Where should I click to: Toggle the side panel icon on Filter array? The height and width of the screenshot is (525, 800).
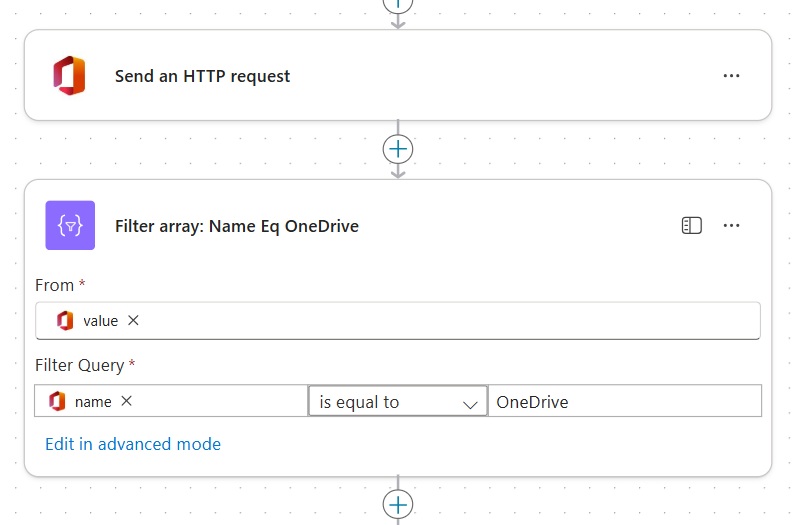pyautogui.click(x=691, y=226)
